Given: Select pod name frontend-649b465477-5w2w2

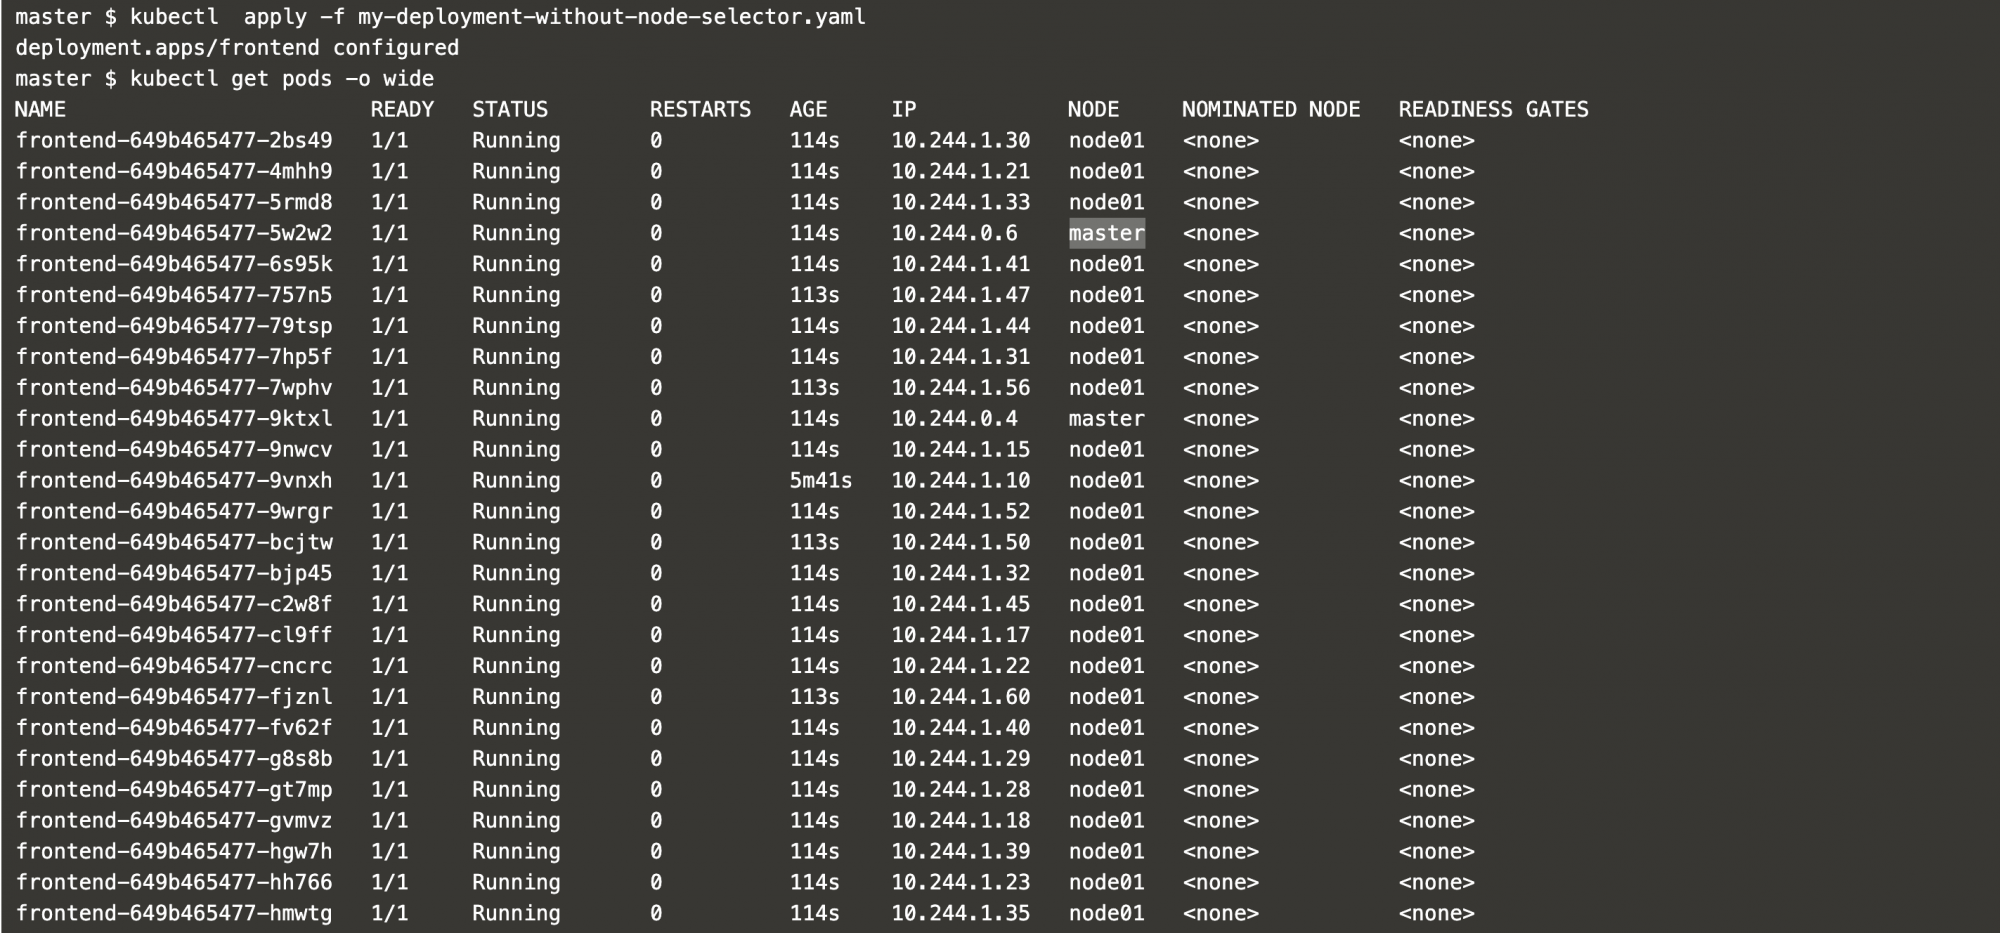Looking at the screenshot, I should [174, 234].
